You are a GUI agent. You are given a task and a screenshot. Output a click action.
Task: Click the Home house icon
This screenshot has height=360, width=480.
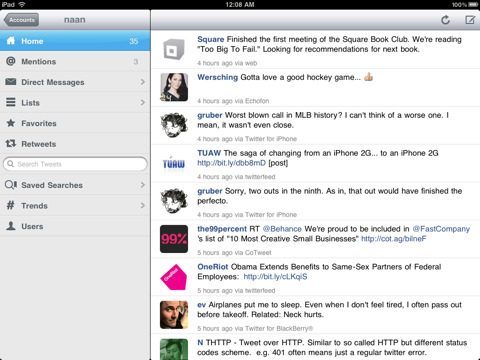[11, 41]
